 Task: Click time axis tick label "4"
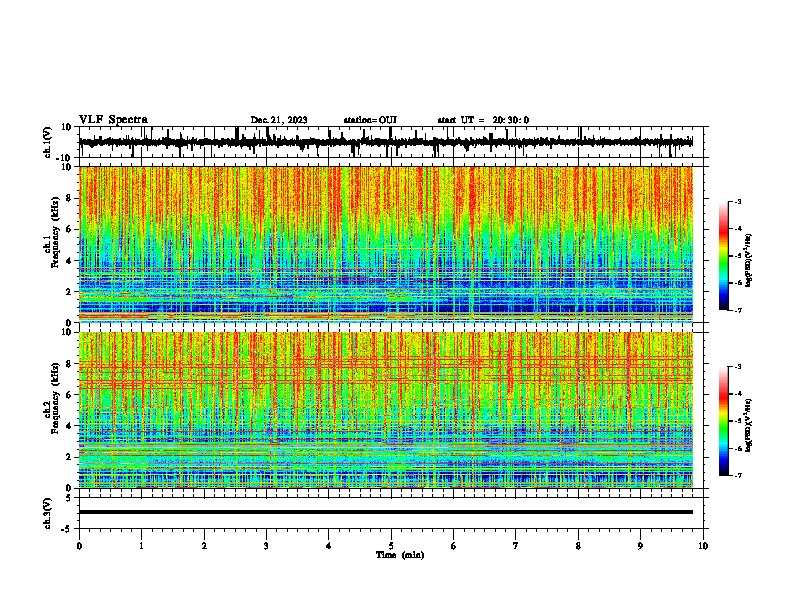pyautogui.click(x=329, y=546)
